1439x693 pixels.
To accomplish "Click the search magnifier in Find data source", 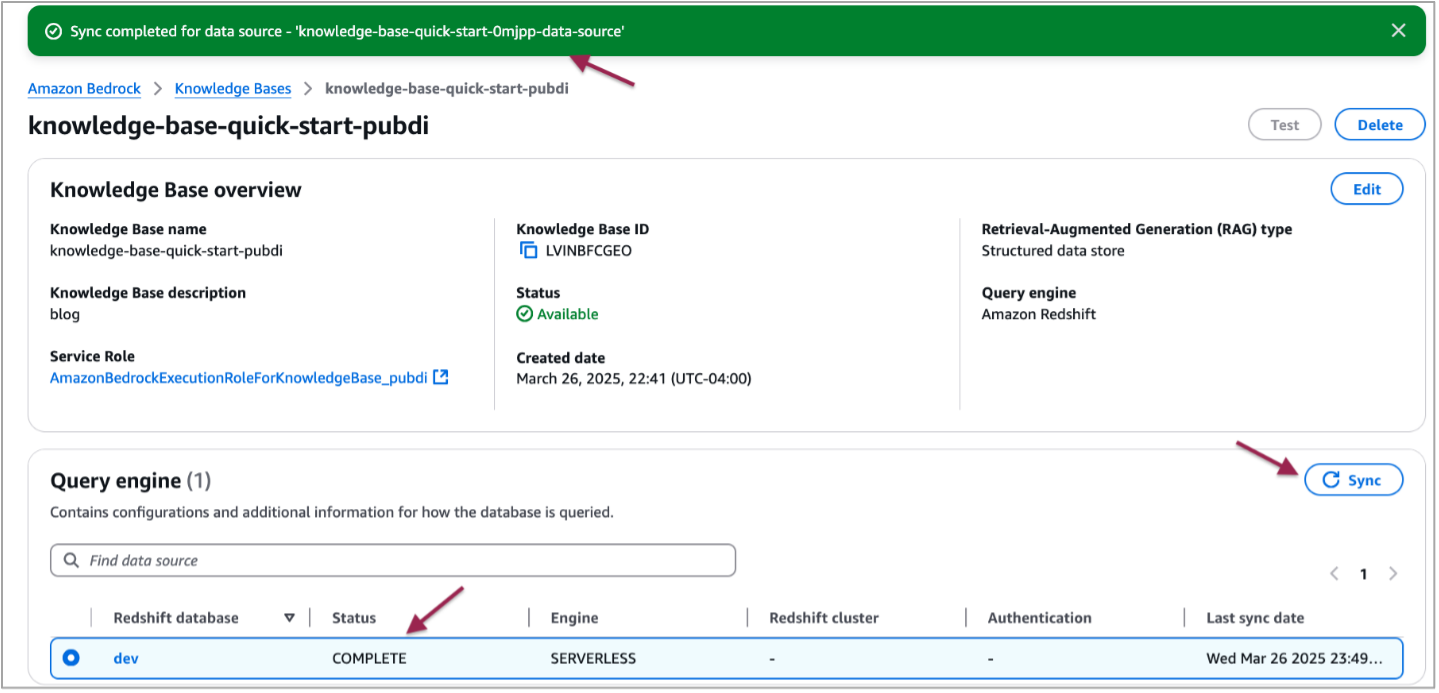I will (x=71, y=560).
